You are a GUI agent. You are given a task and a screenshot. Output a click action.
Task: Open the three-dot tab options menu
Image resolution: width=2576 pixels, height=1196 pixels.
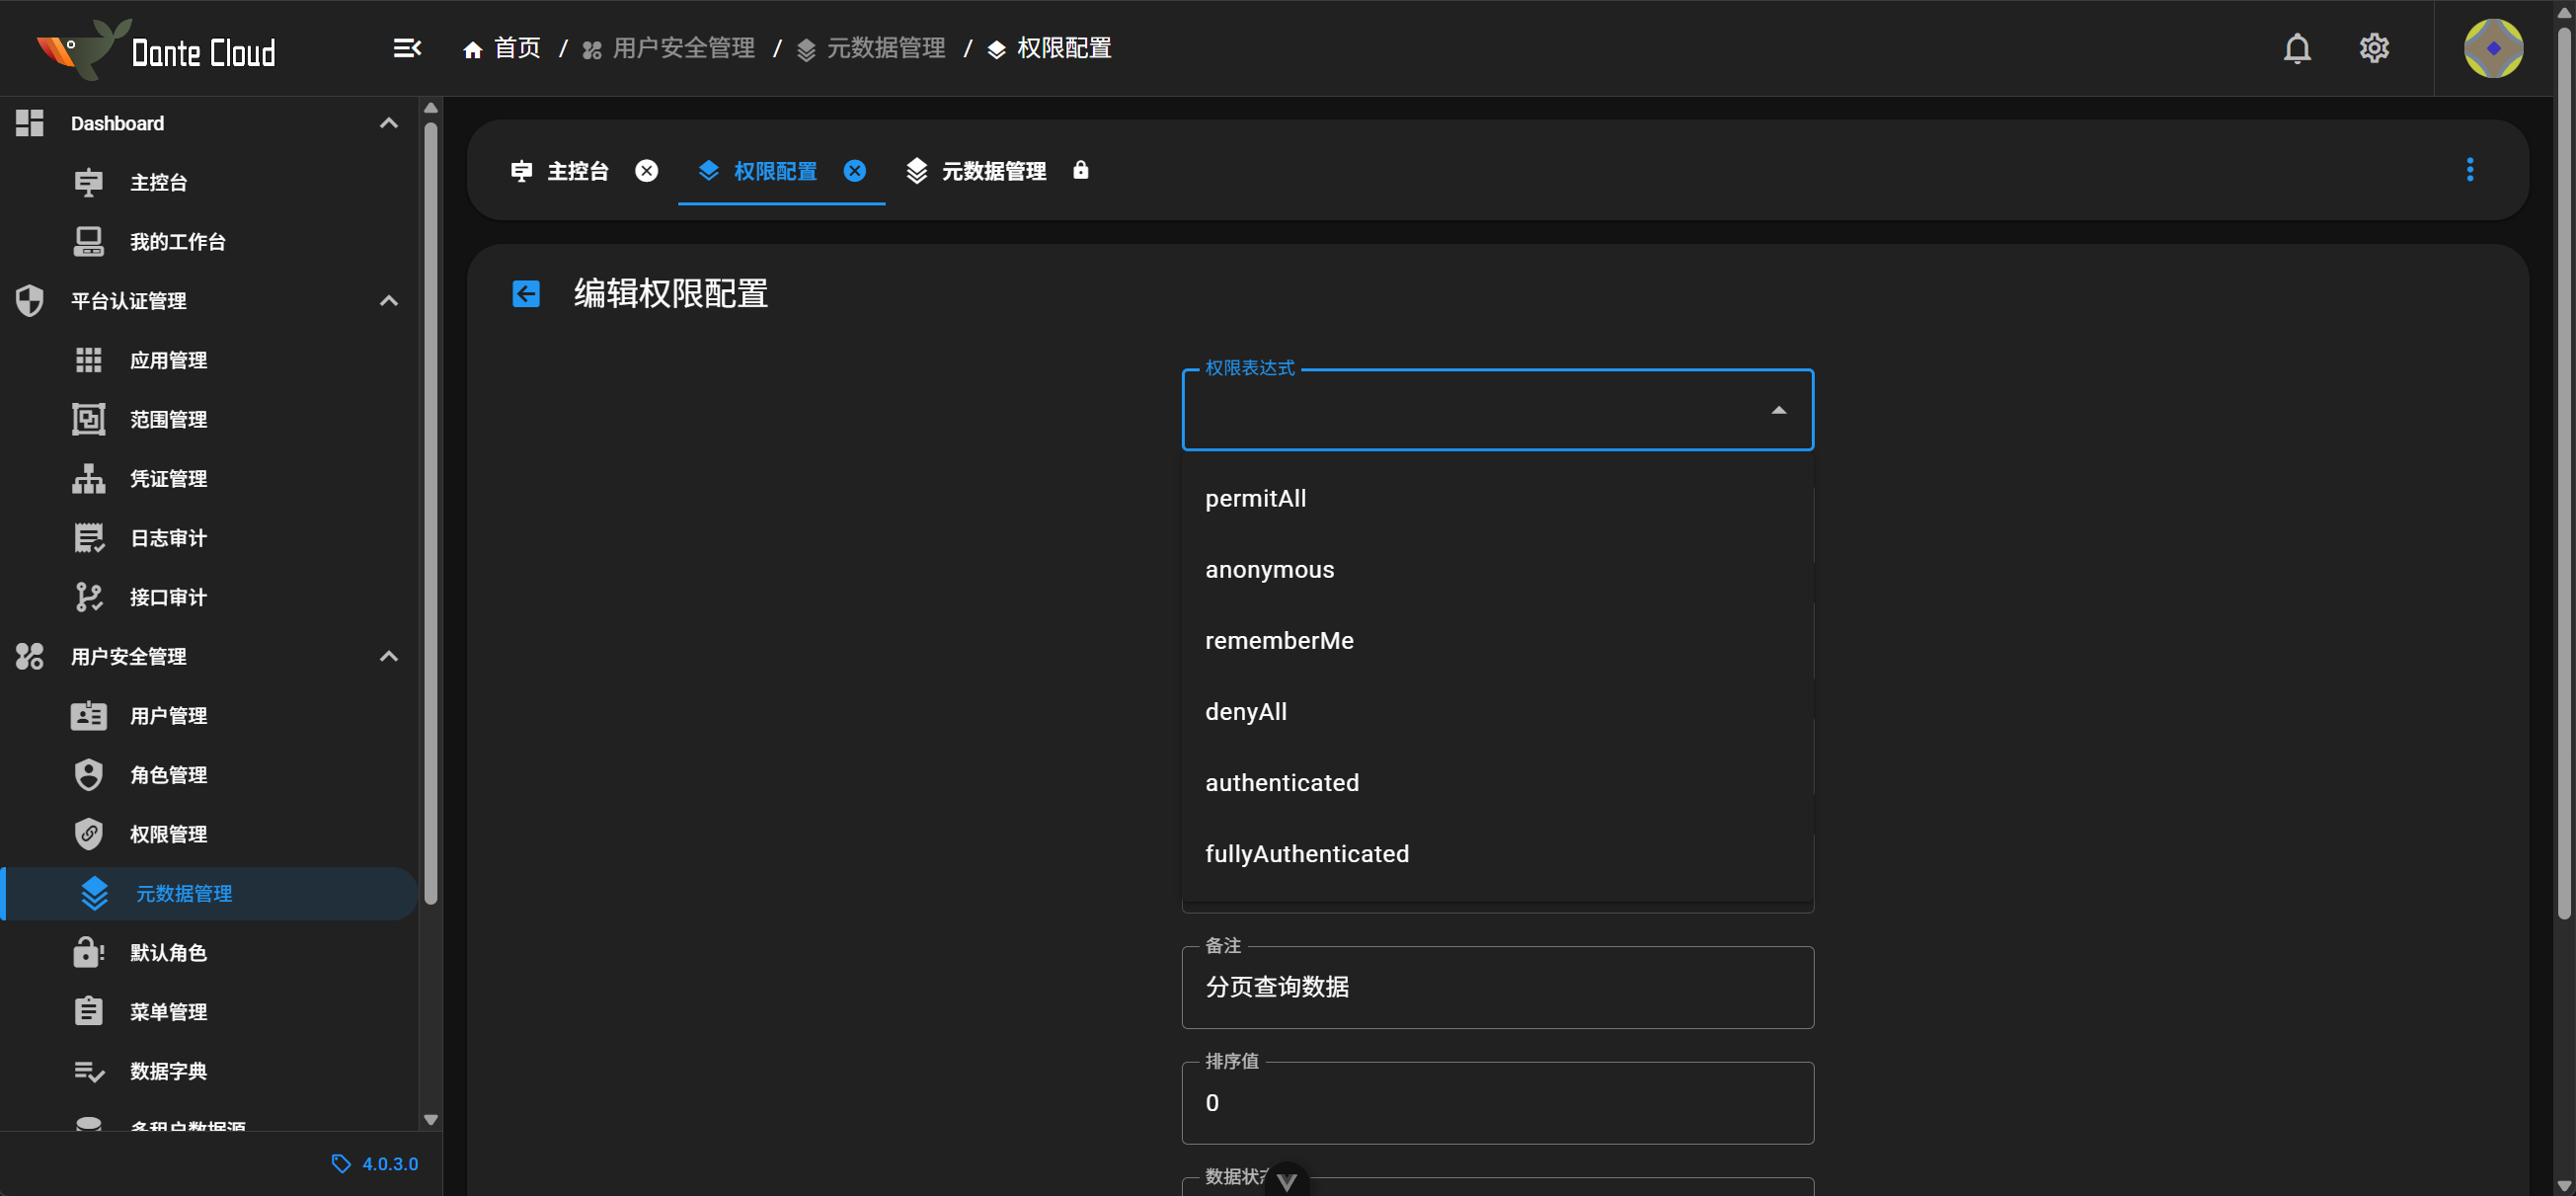(x=2470, y=170)
